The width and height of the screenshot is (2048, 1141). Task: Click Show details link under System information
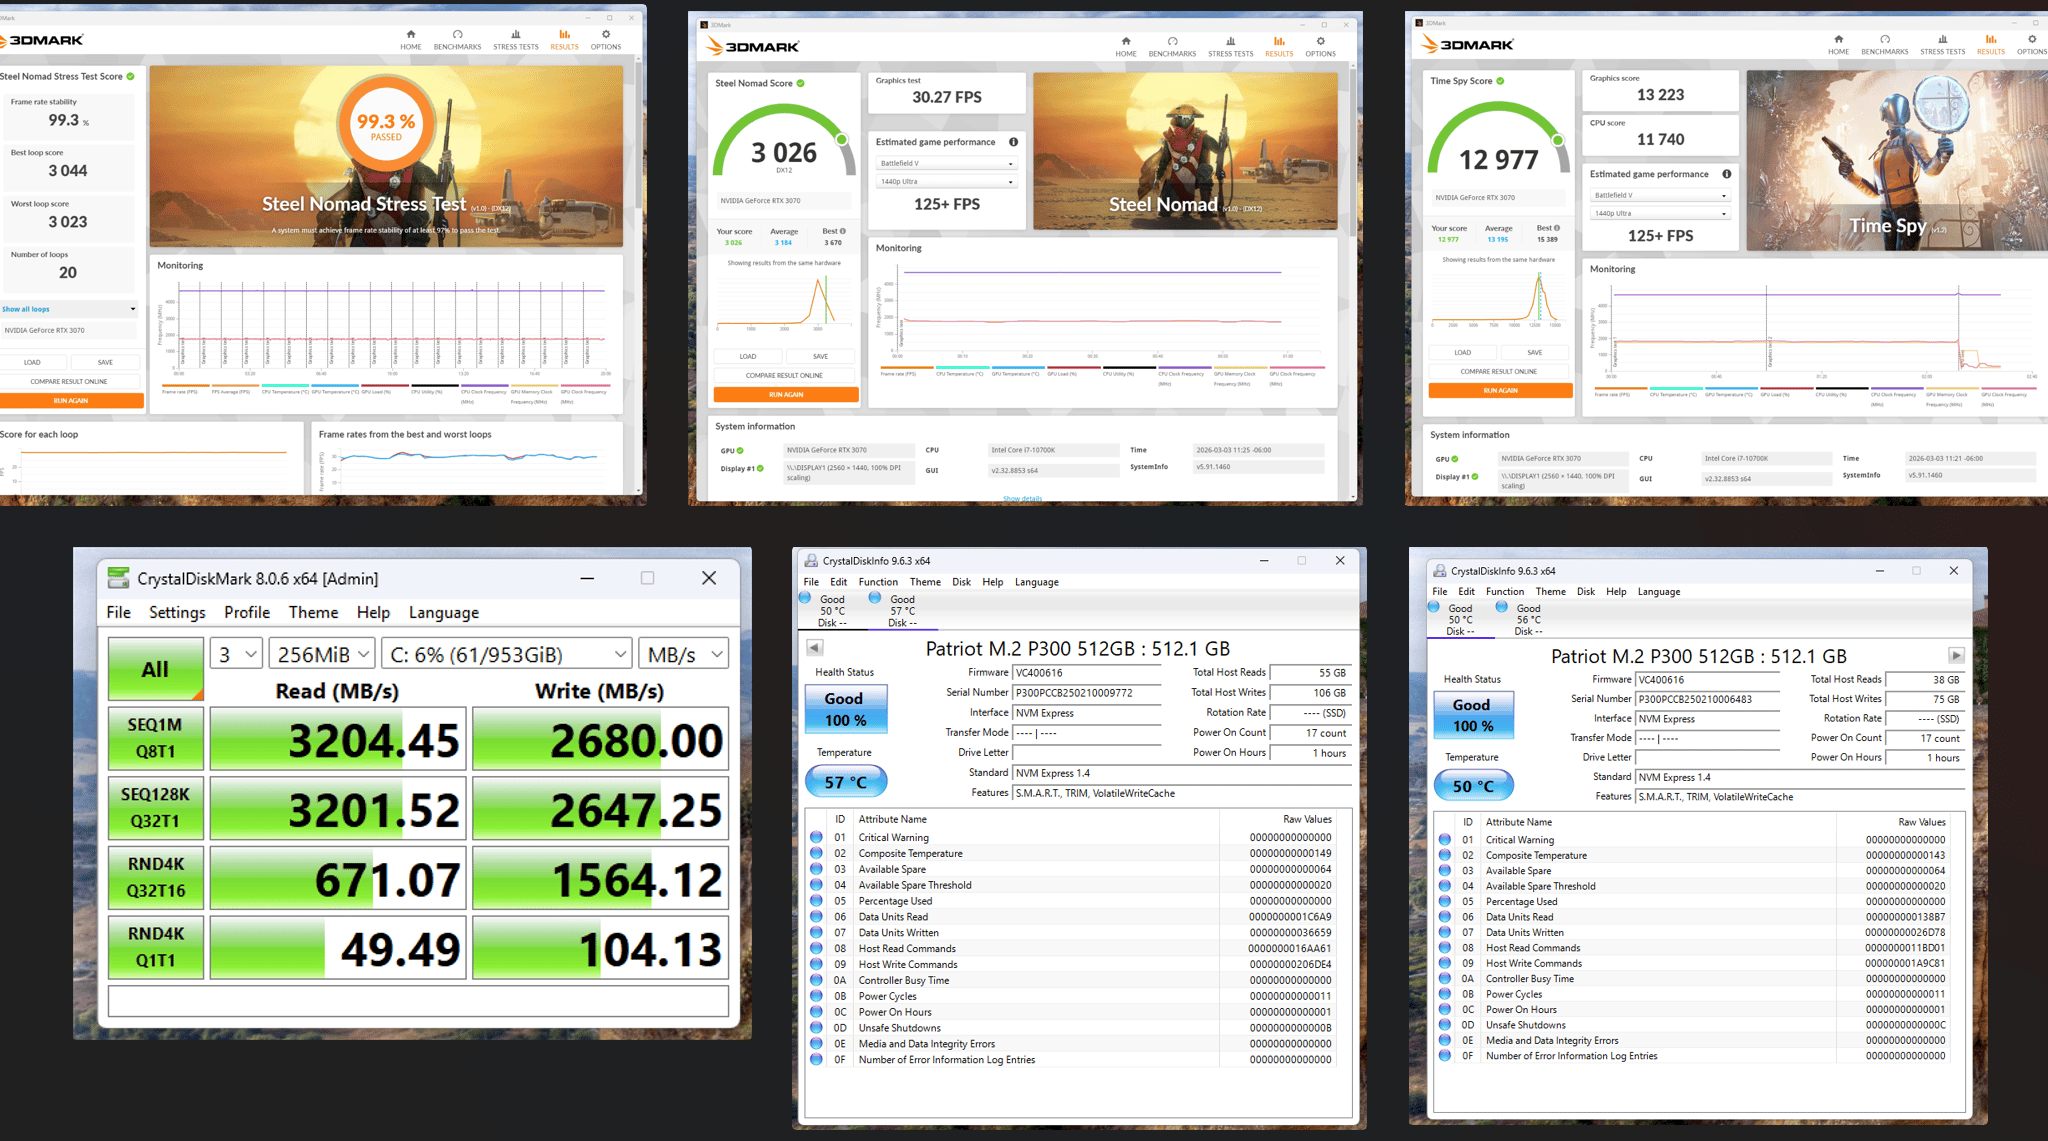coord(1022,499)
